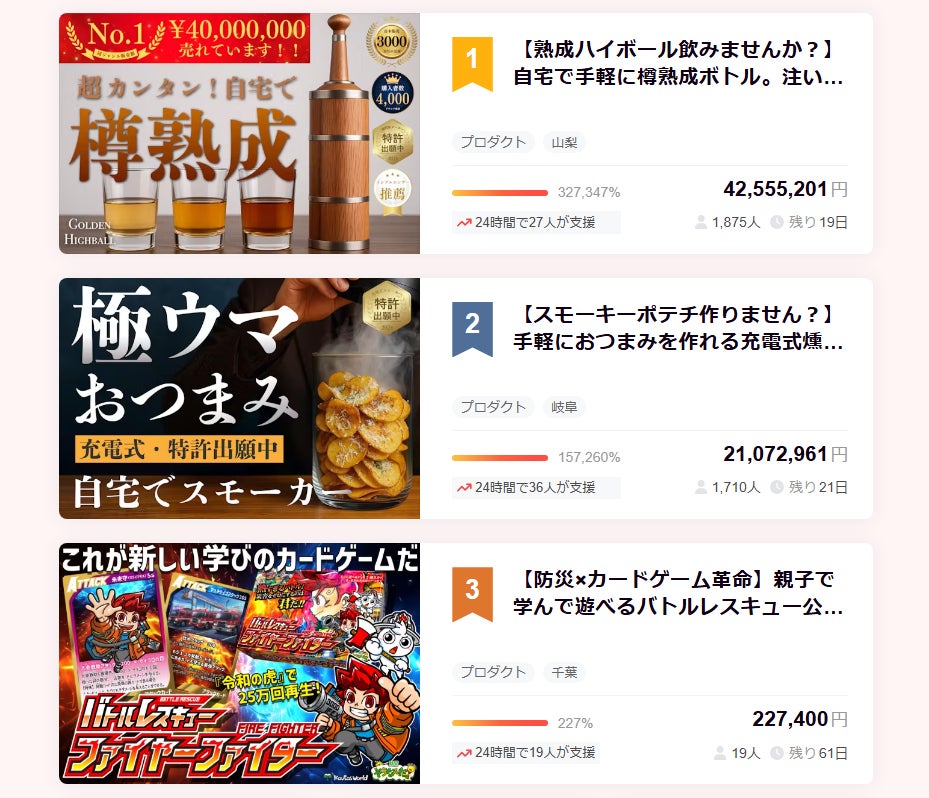
Task: Open the 熟成ハイボール project title link
Action: 678,63
